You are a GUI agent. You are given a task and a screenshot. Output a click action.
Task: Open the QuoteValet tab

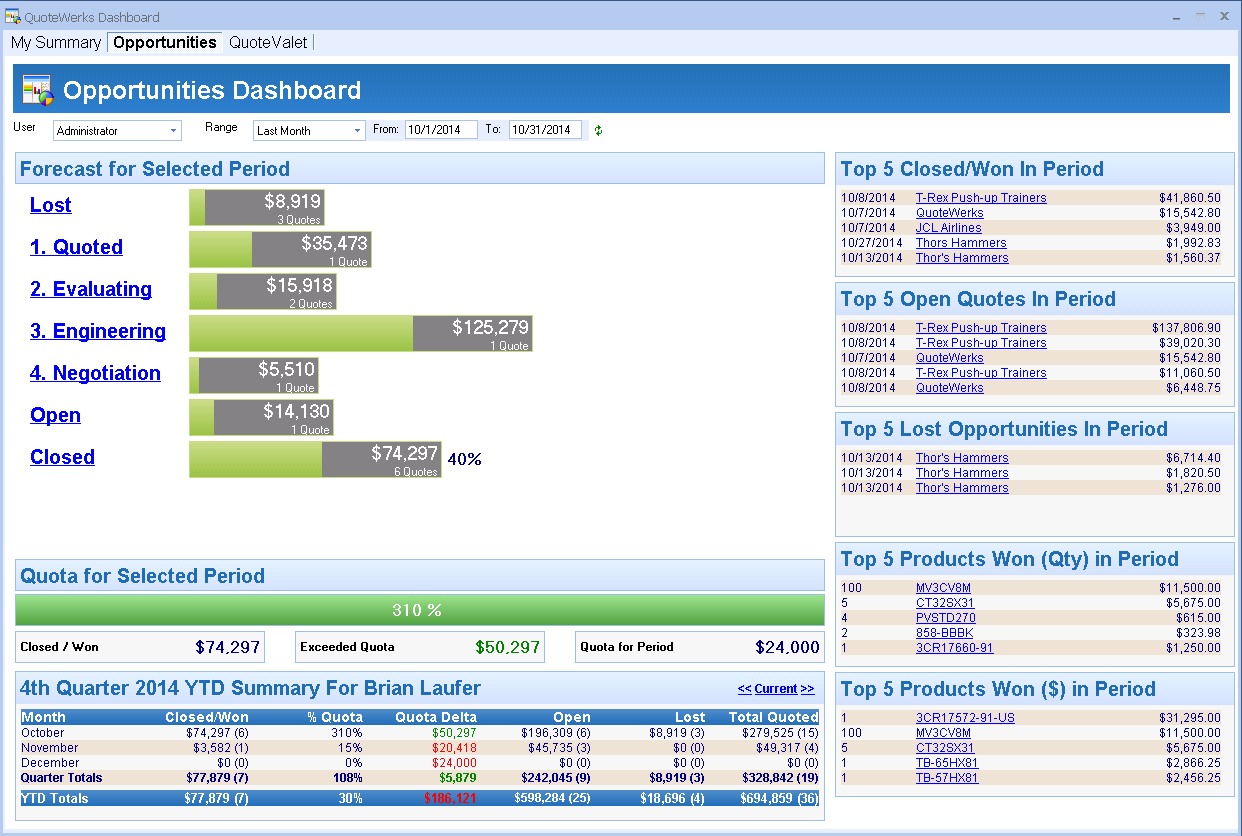coord(268,42)
